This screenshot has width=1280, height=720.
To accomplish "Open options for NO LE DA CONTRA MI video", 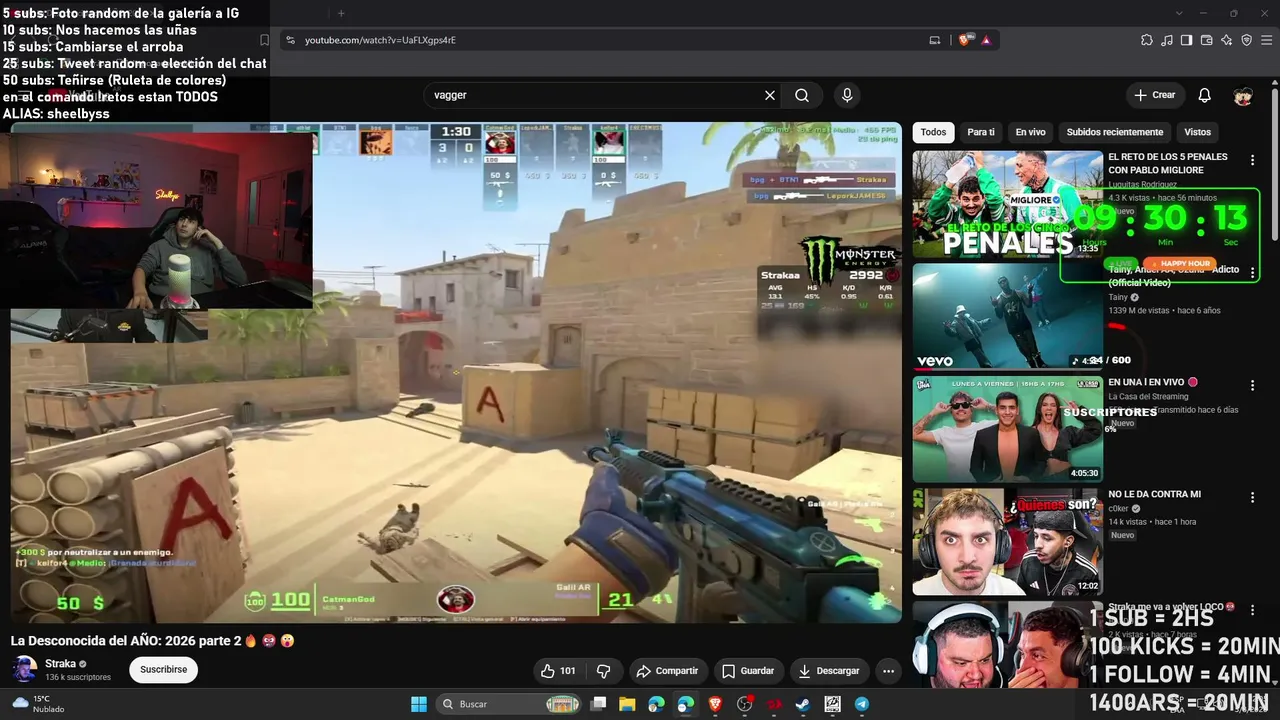I will tap(1252, 497).
